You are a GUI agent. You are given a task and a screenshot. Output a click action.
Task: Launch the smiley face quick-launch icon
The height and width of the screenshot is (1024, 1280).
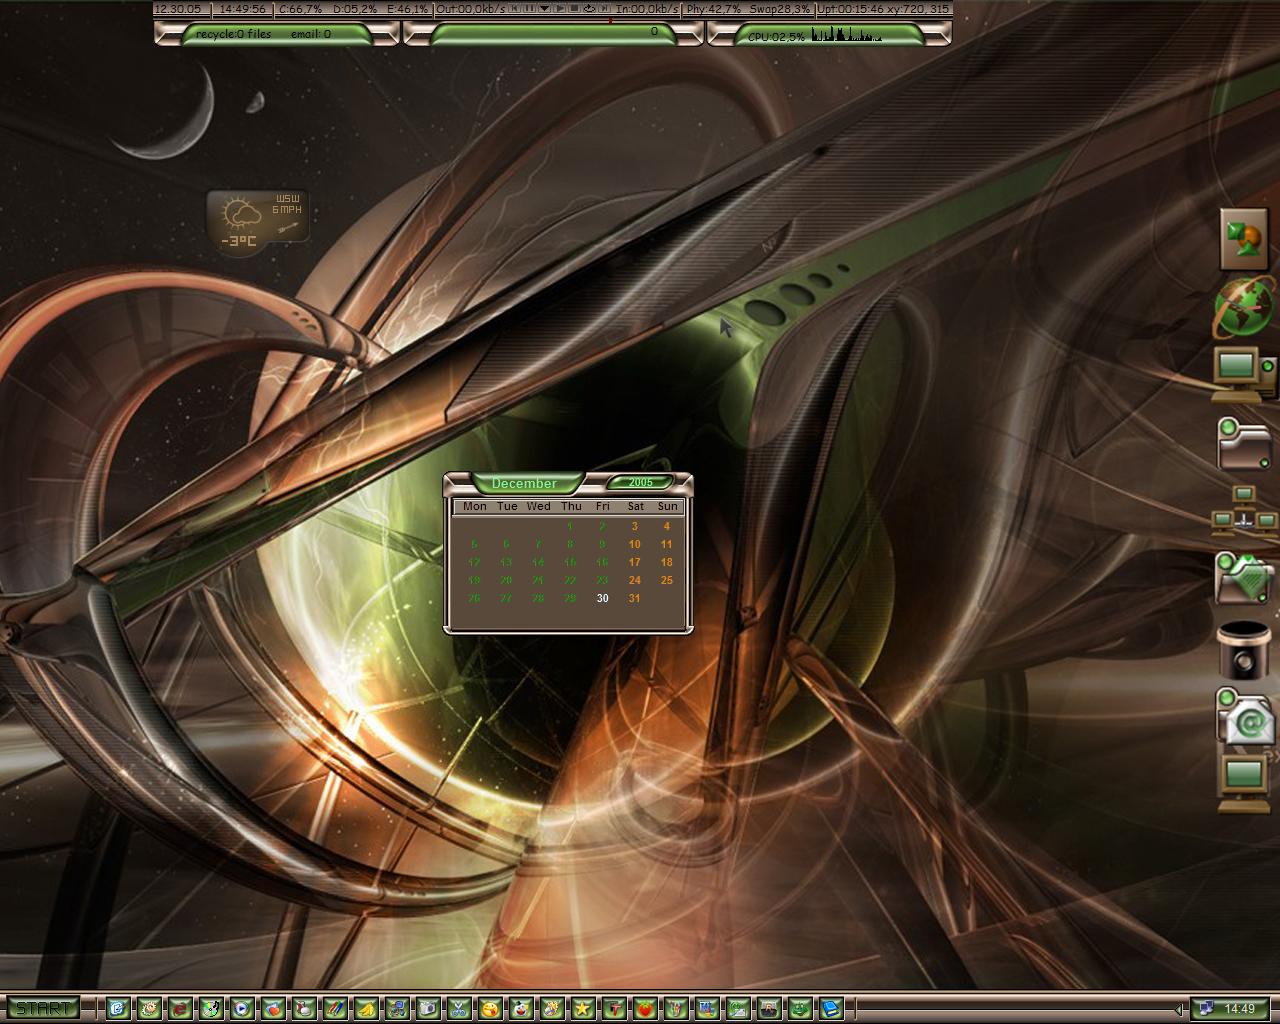coord(489,1008)
